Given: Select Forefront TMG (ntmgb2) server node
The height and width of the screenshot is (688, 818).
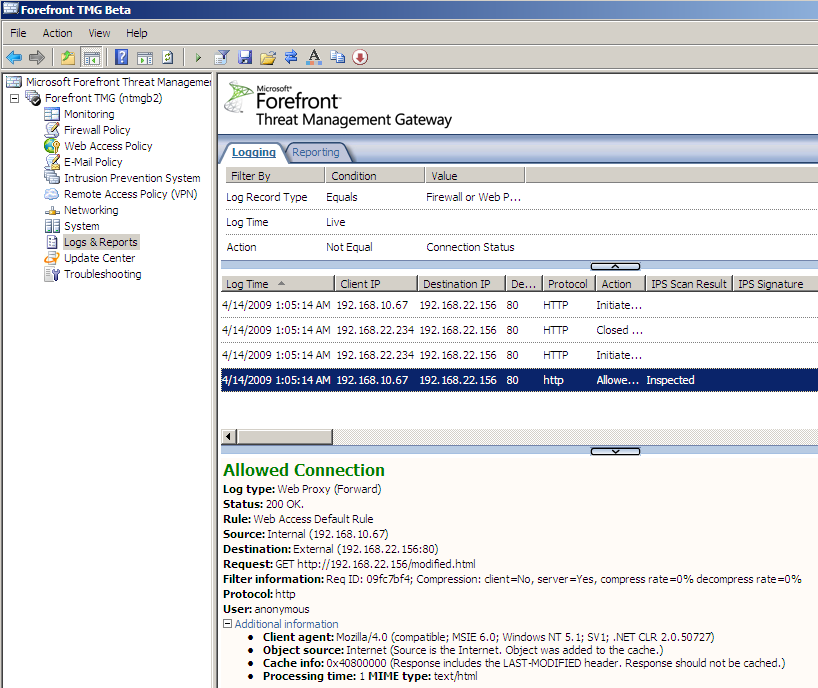Looking at the screenshot, I should coord(103,98).
